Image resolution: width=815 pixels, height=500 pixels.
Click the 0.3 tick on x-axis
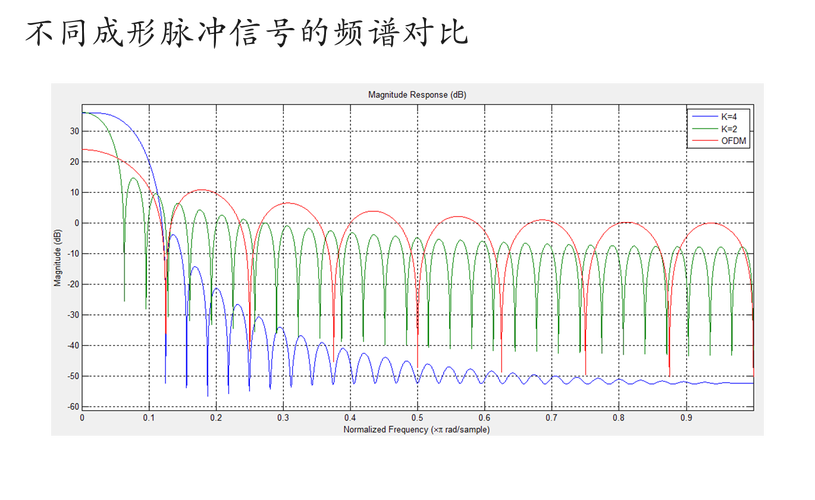tap(283, 417)
